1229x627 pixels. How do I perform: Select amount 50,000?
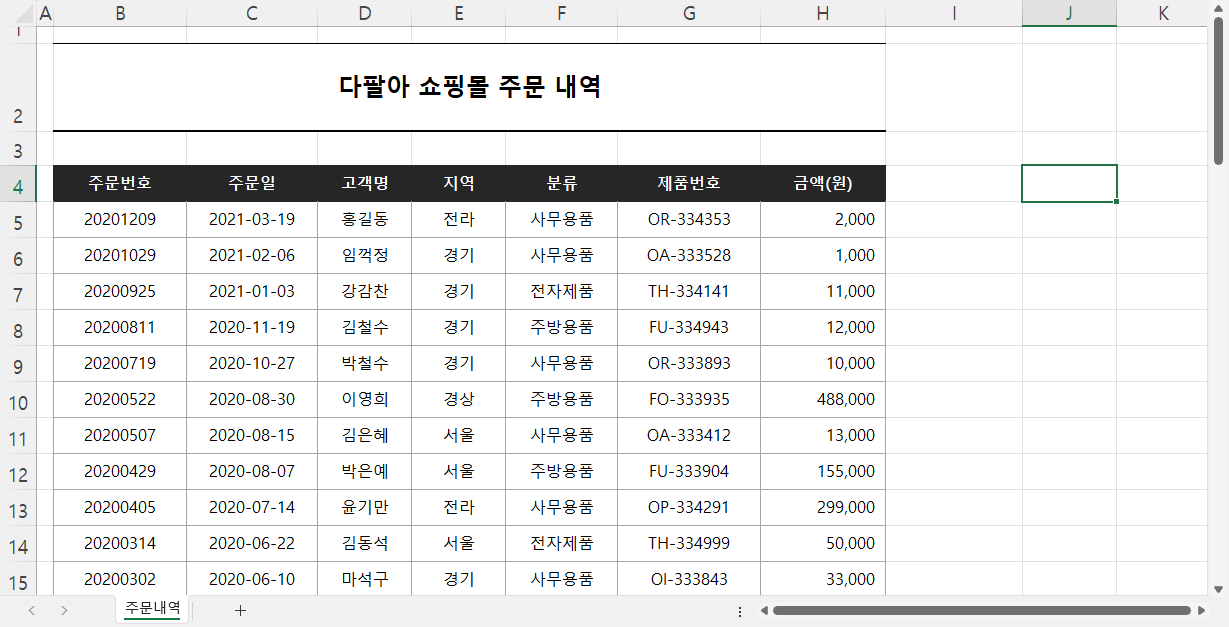(823, 544)
